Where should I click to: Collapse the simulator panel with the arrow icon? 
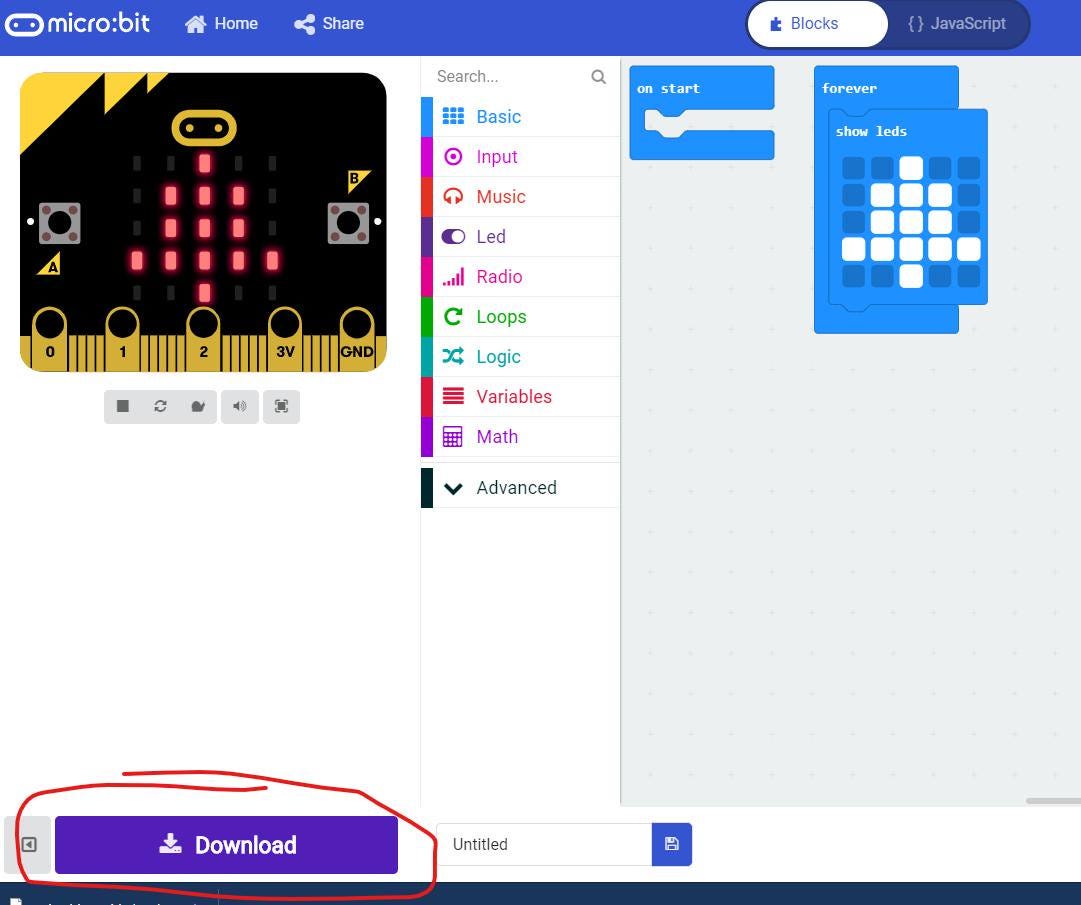[29, 845]
